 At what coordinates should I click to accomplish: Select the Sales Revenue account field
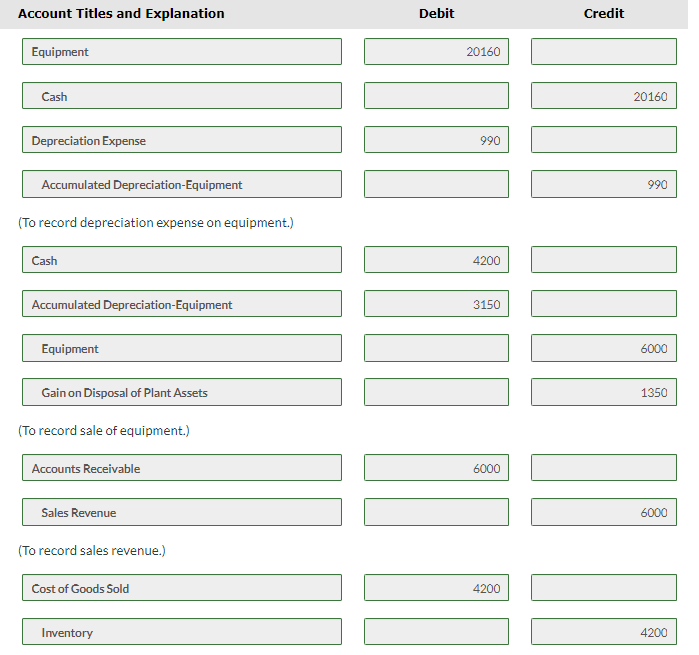182,512
